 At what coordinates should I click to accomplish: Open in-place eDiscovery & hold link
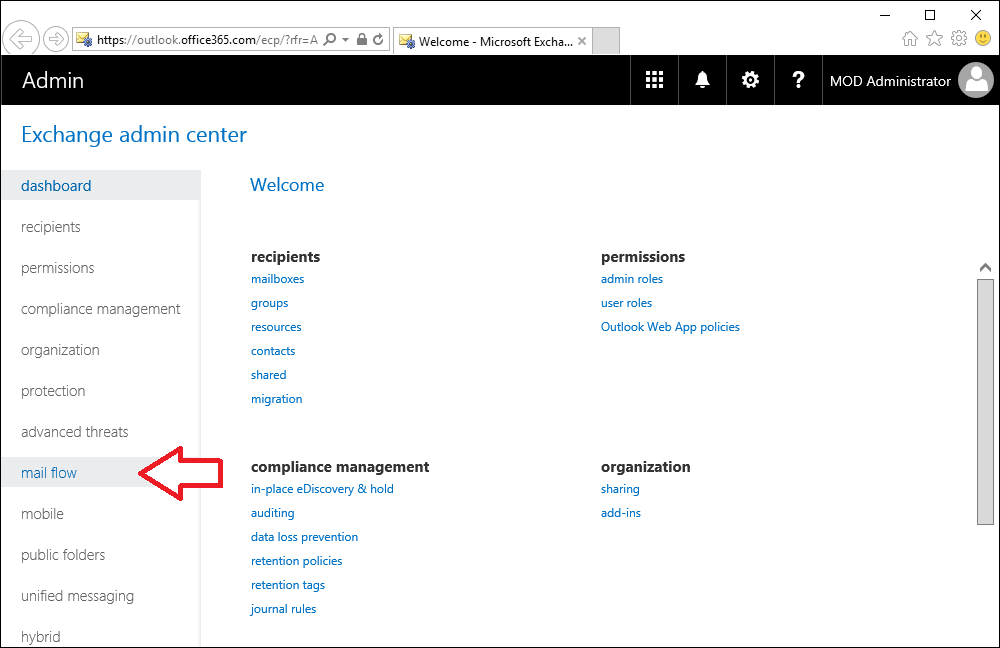[x=322, y=489]
